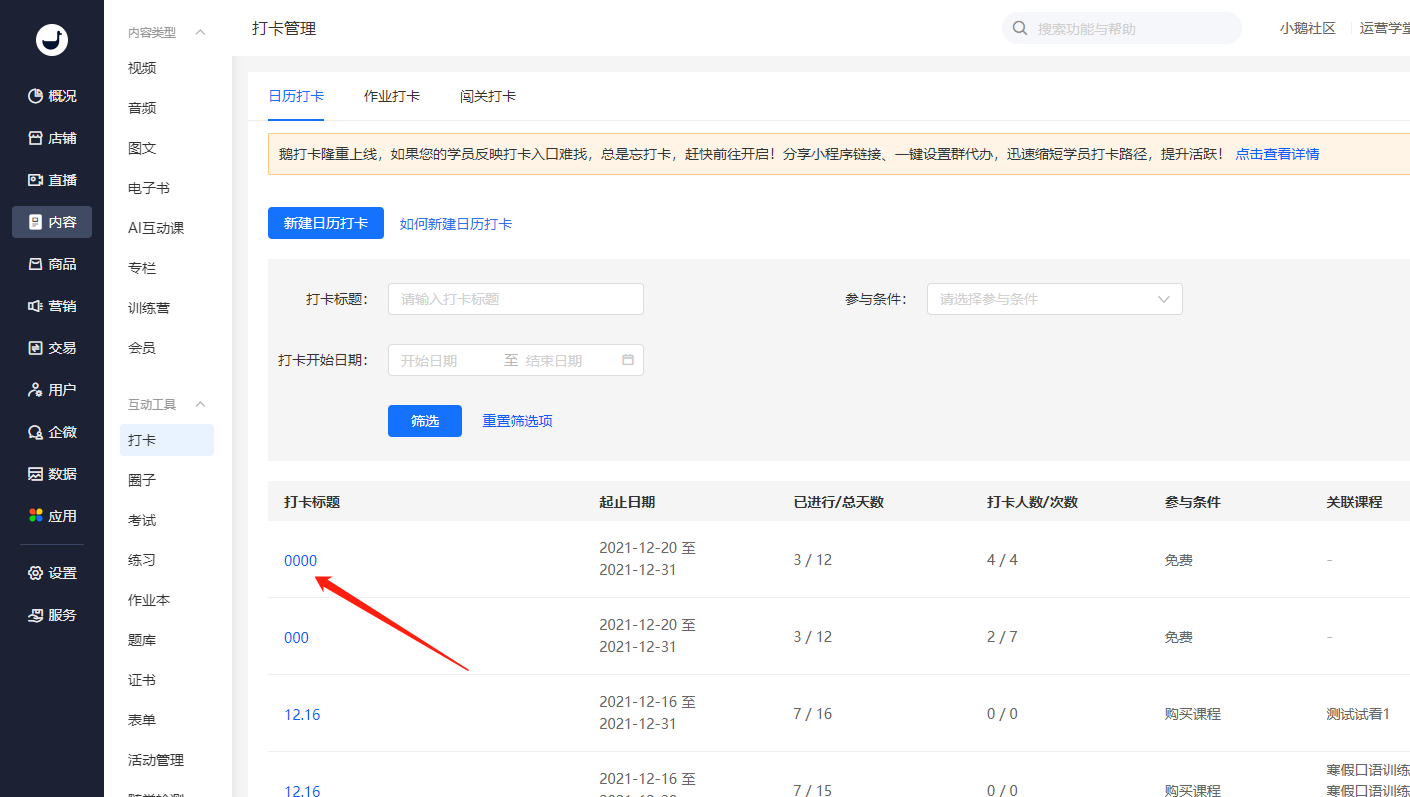The image size is (1410, 797).
Task: Open check-in titled 000
Action: (296, 637)
